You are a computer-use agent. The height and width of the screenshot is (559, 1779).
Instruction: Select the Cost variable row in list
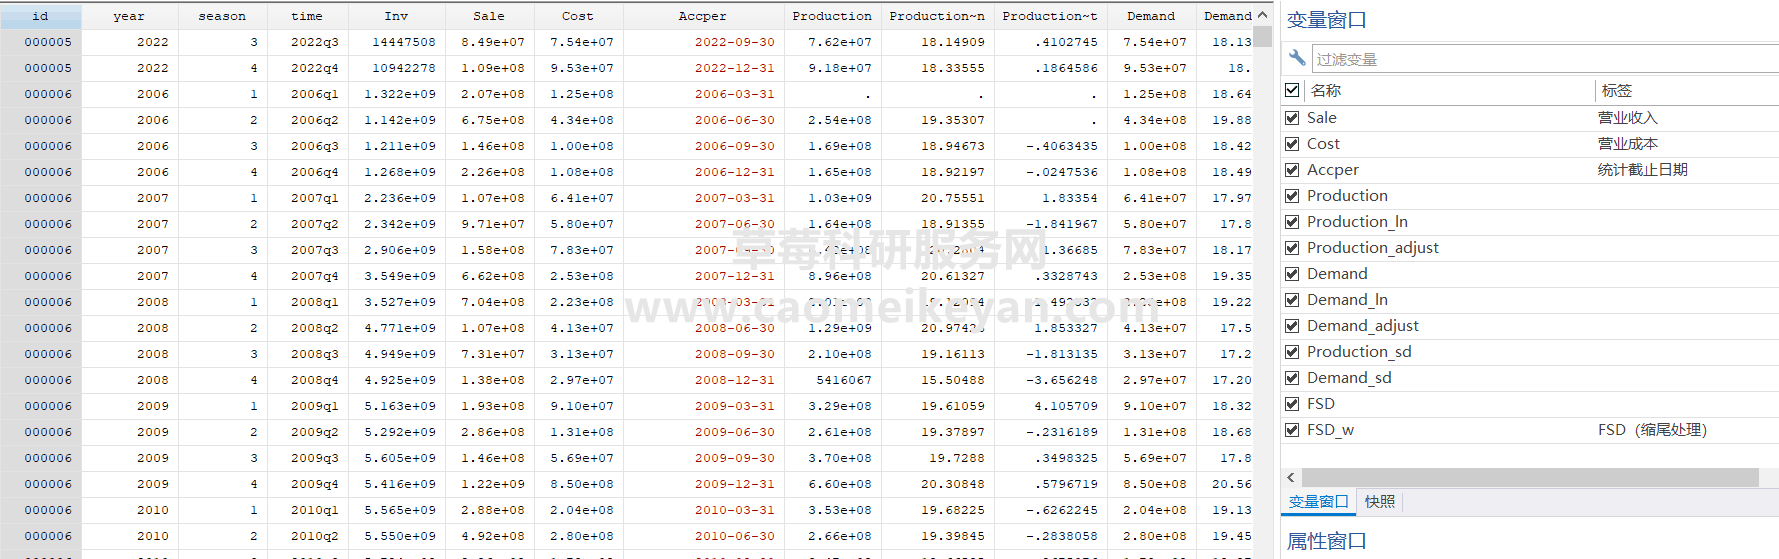pos(1323,144)
